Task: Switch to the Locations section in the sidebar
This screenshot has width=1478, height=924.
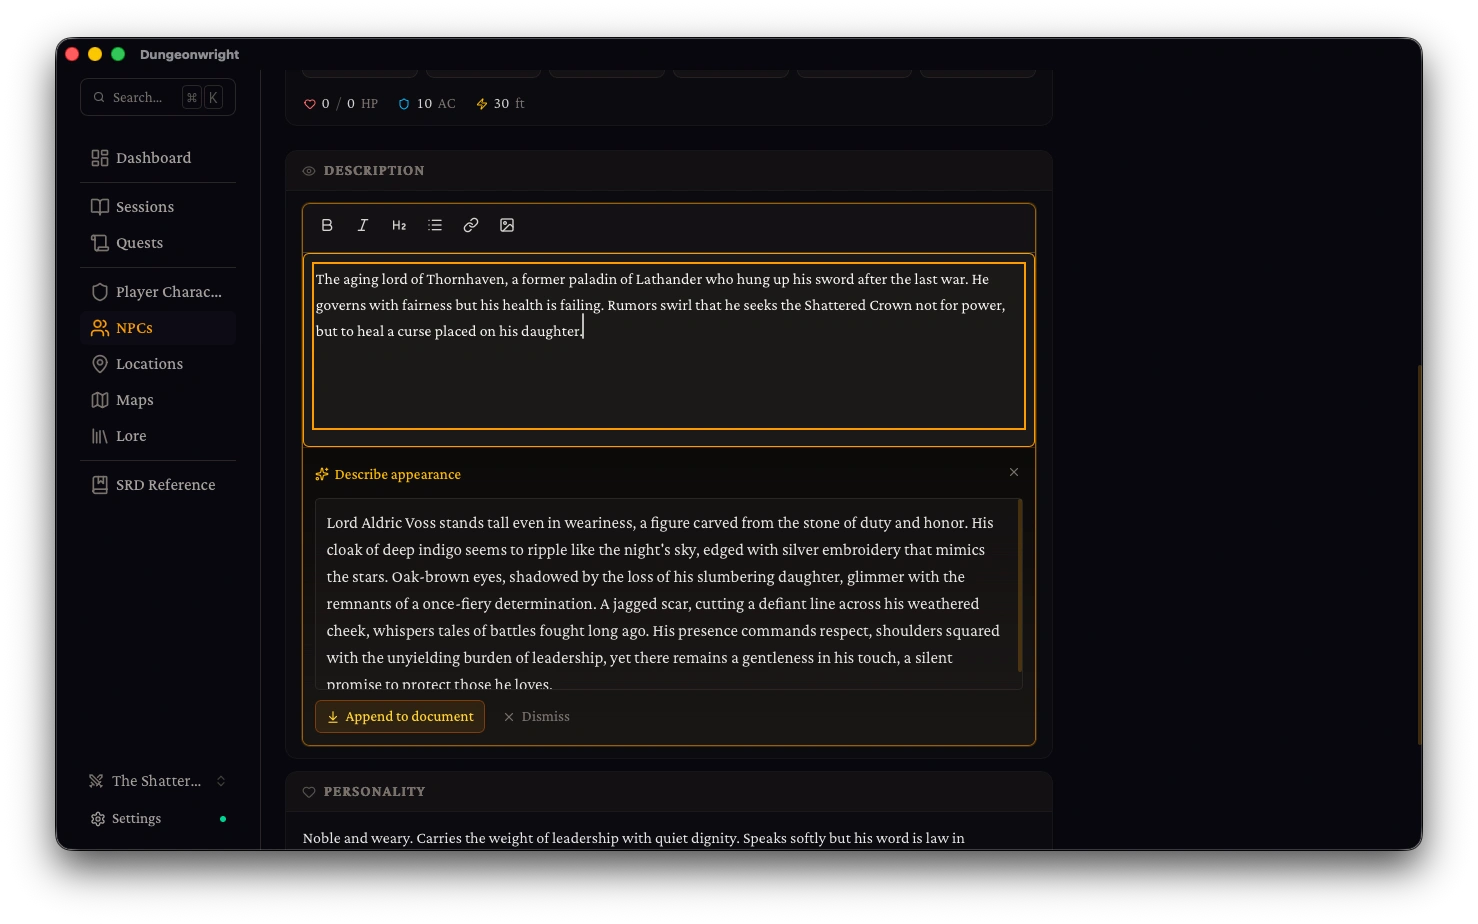Action: click(x=148, y=363)
